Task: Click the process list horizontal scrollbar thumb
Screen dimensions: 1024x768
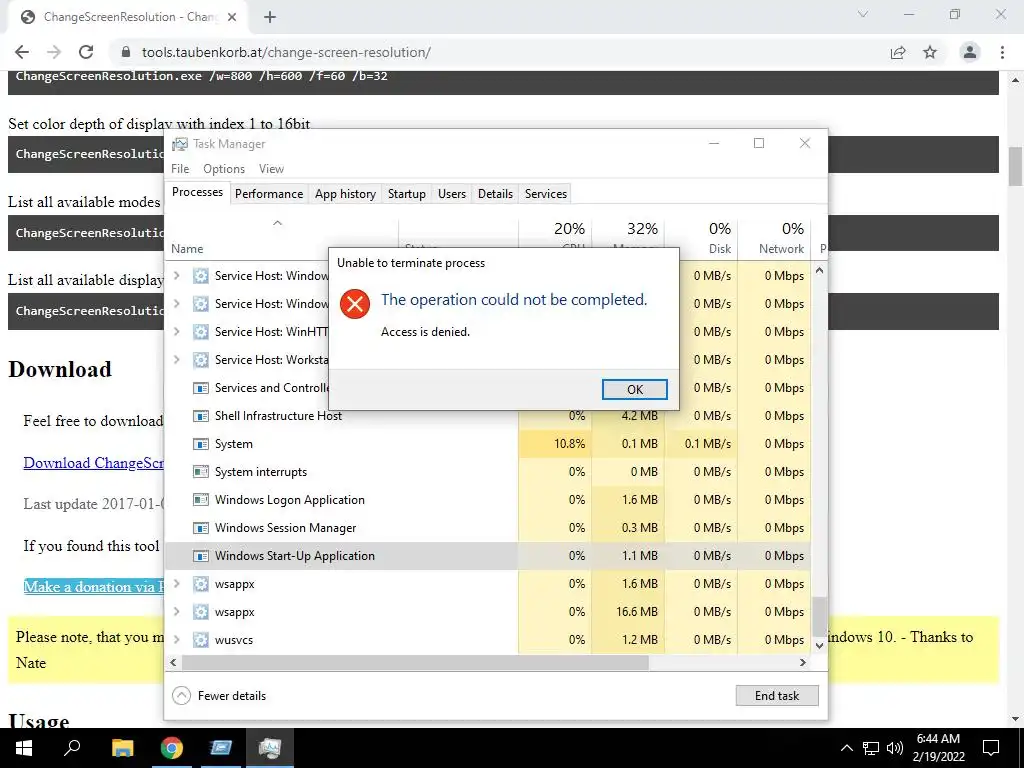Action: click(x=415, y=662)
